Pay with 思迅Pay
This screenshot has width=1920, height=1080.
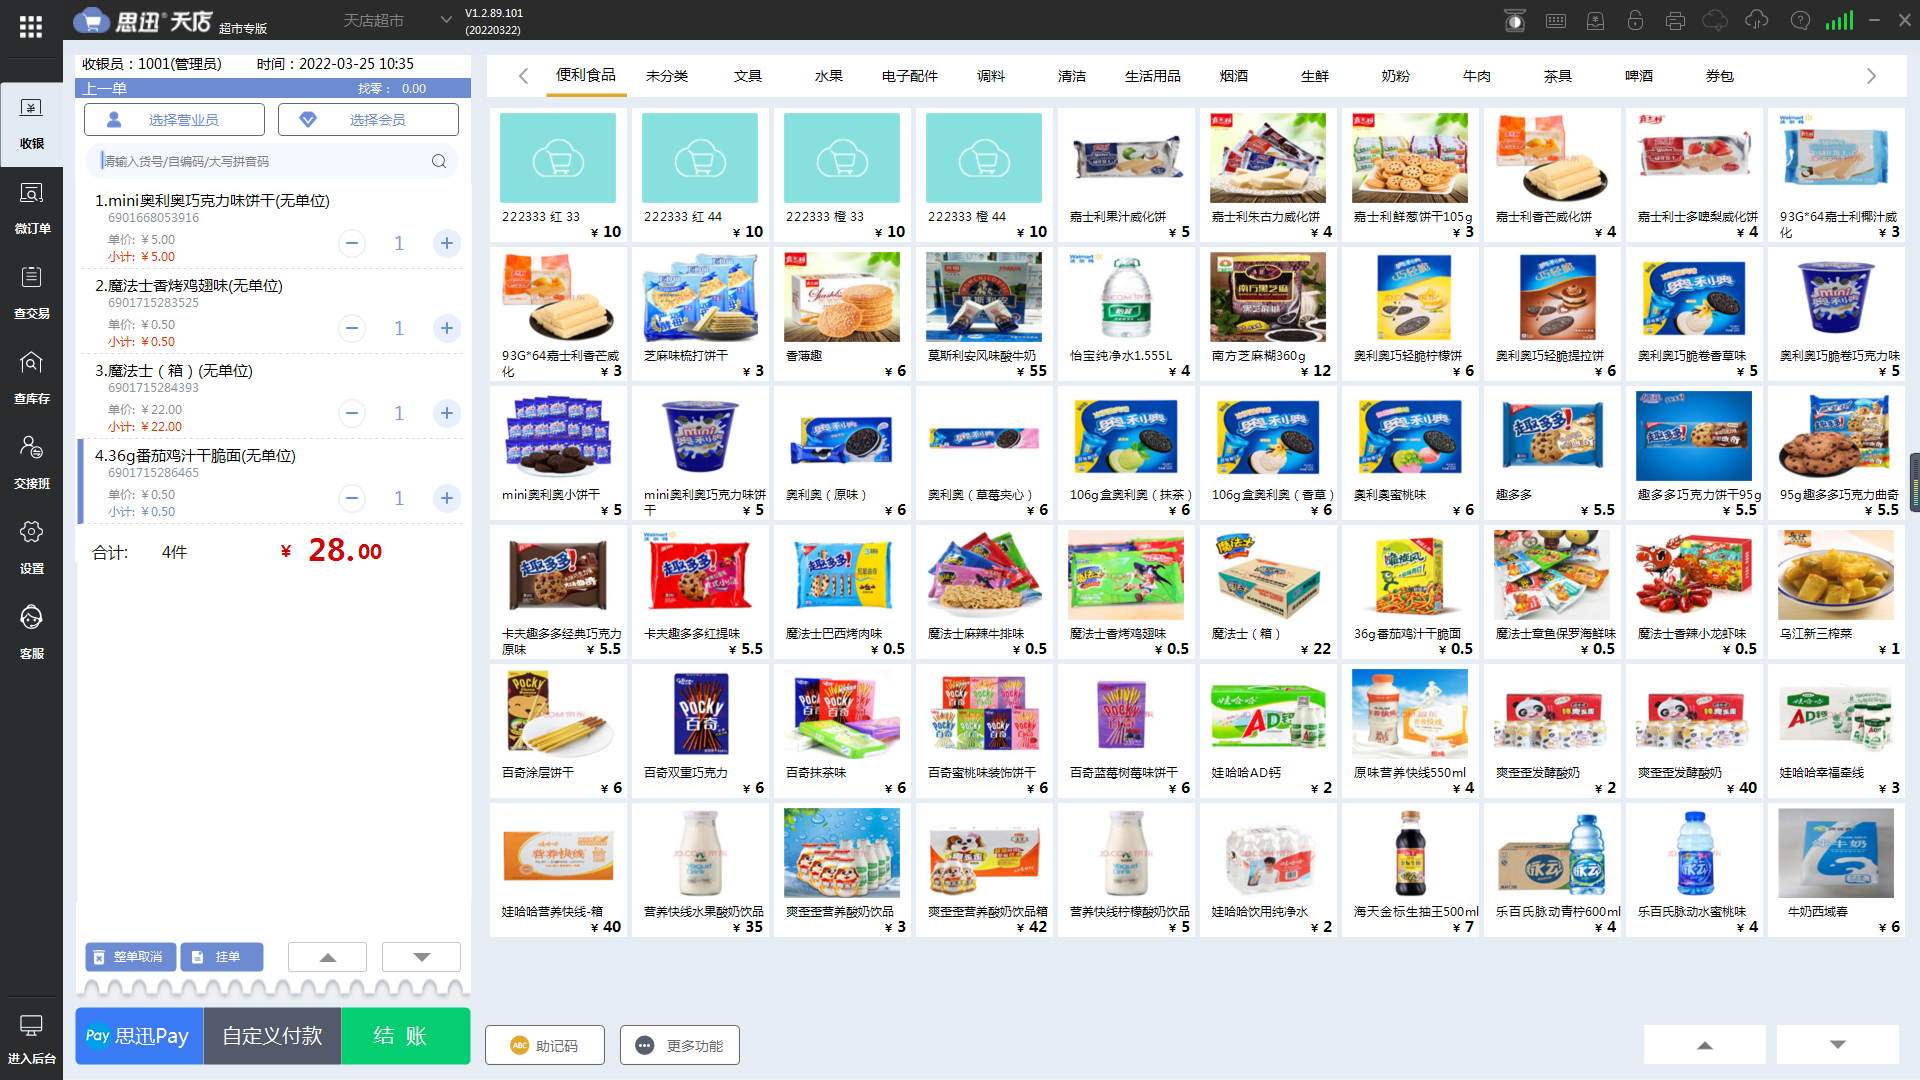click(139, 1036)
